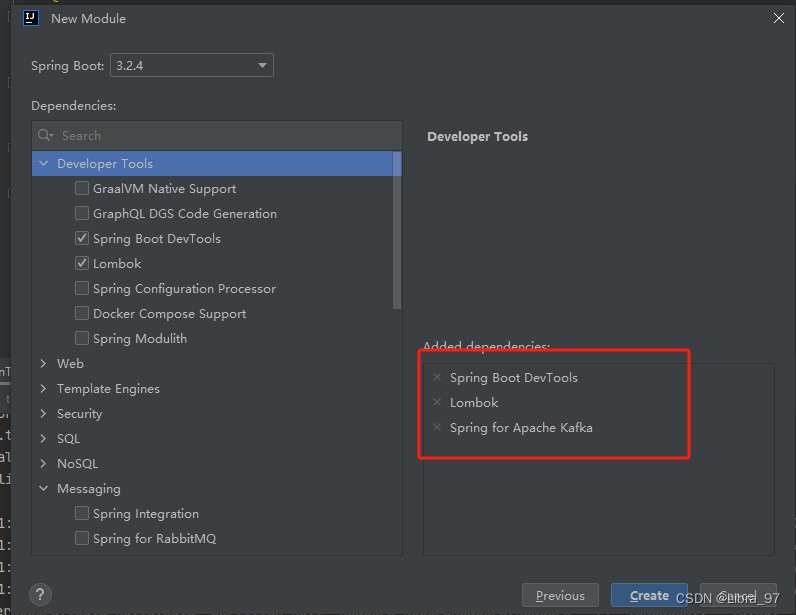Expand the Security category
This screenshot has width=796, height=615.
point(44,413)
